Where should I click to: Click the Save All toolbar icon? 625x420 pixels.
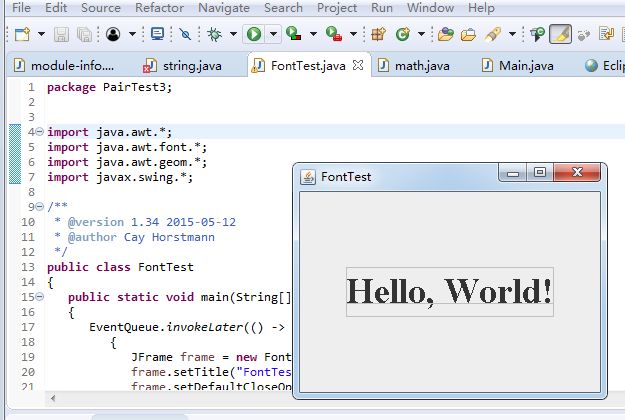[84, 35]
